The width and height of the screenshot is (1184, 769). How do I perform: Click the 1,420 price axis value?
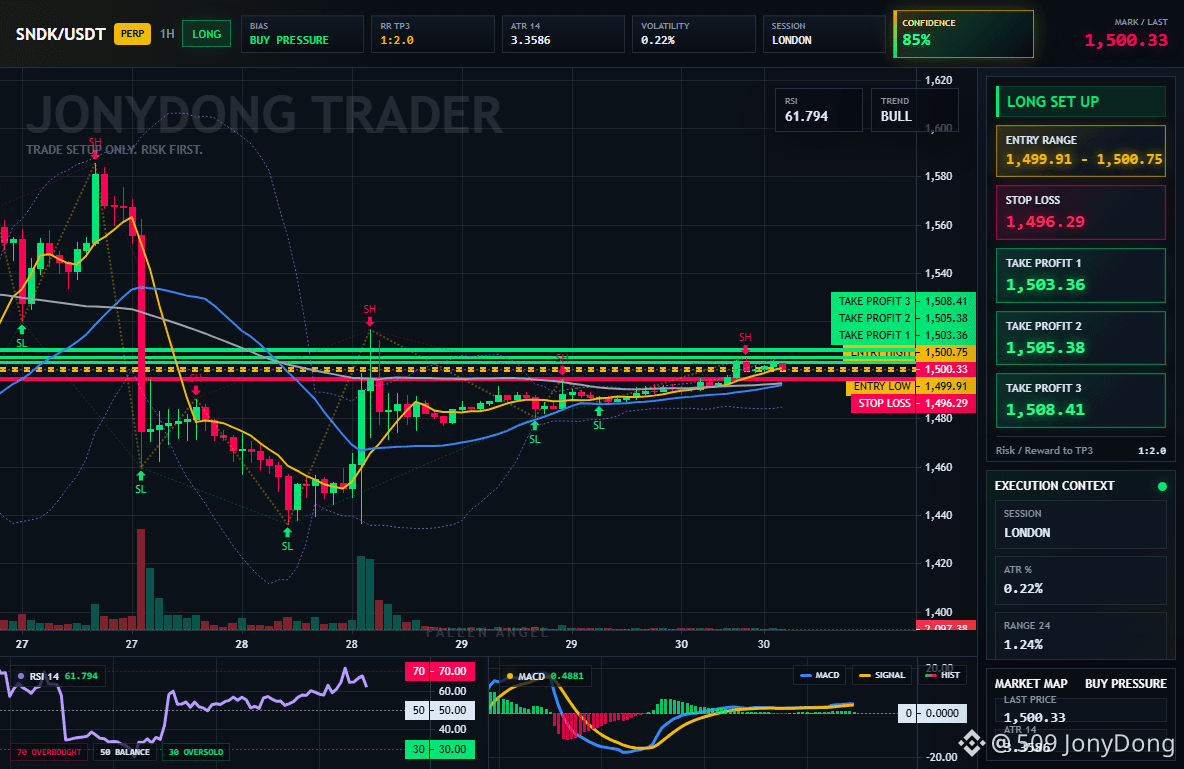click(x=939, y=564)
